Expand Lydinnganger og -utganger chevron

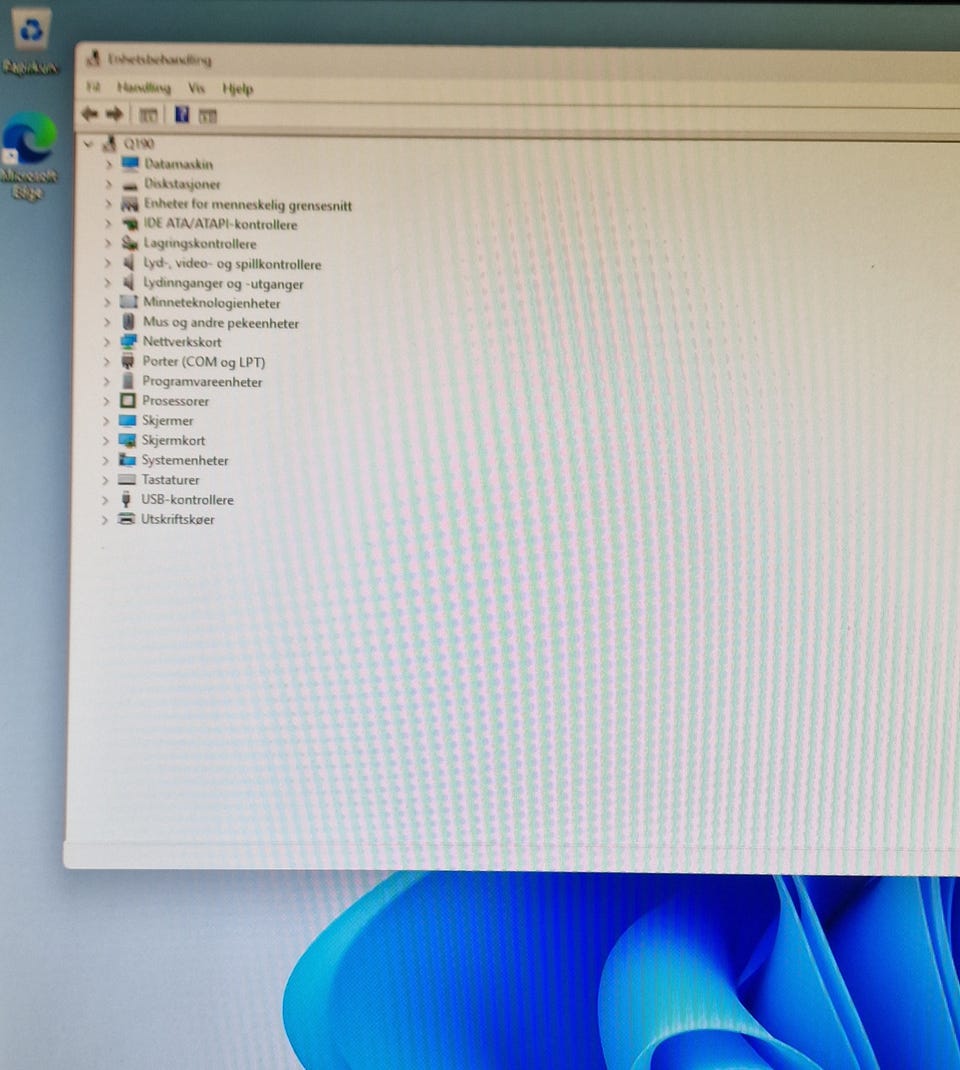pyautogui.click(x=107, y=283)
